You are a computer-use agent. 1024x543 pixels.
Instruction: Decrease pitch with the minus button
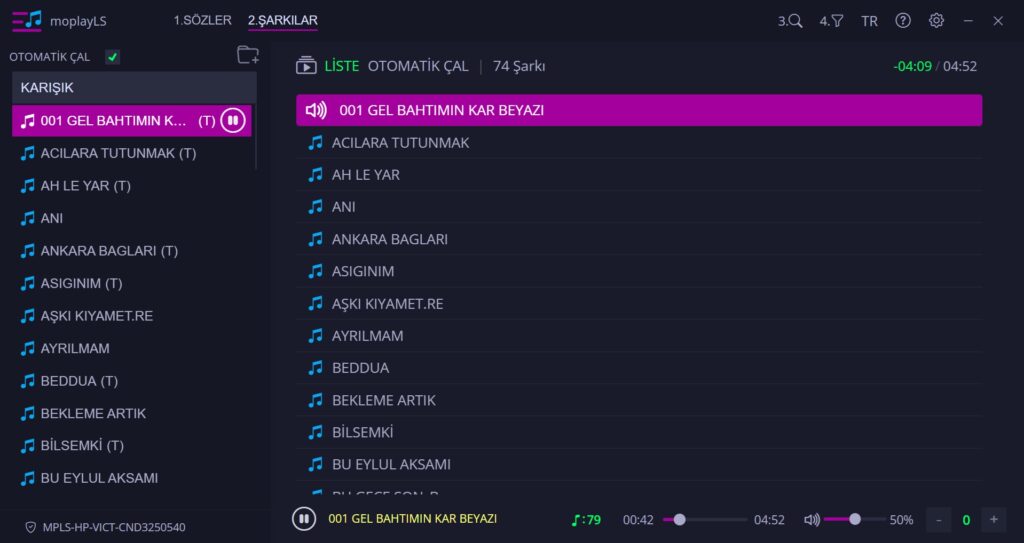pyautogui.click(x=939, y=519)
